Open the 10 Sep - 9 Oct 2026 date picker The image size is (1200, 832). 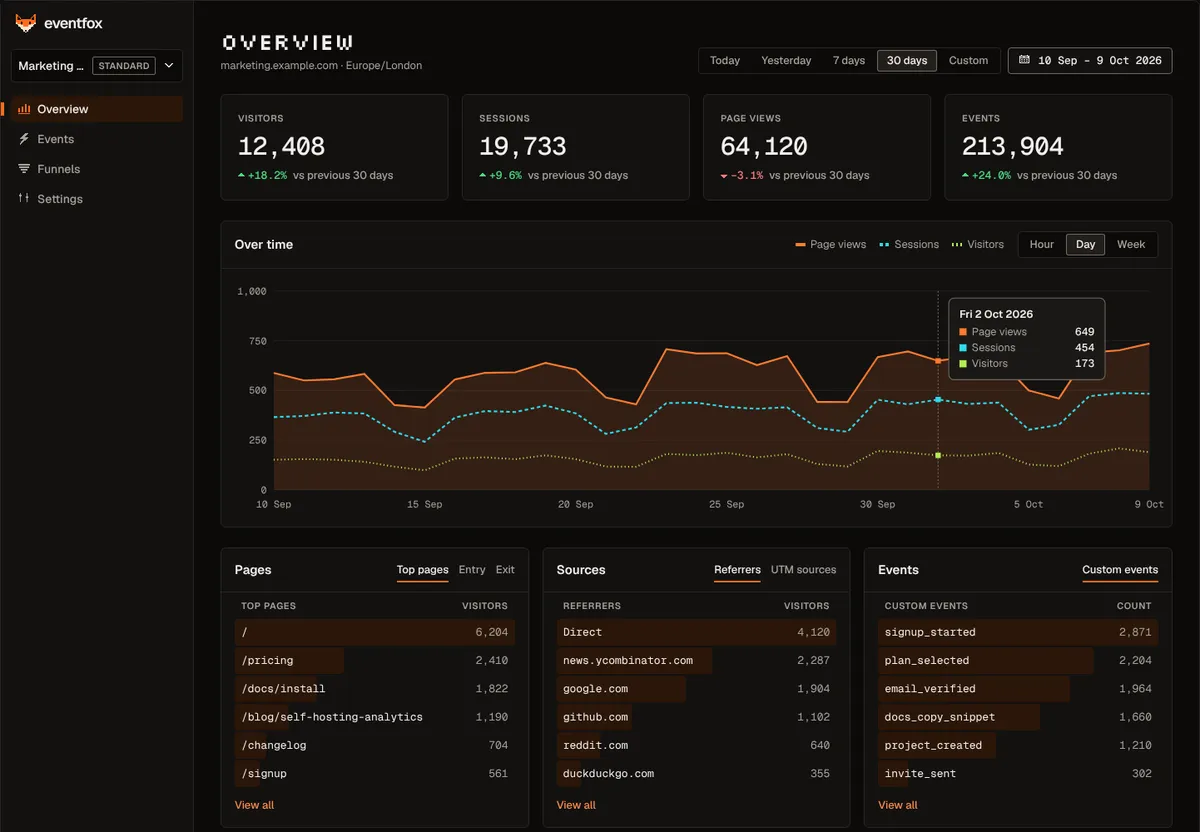1090,60
